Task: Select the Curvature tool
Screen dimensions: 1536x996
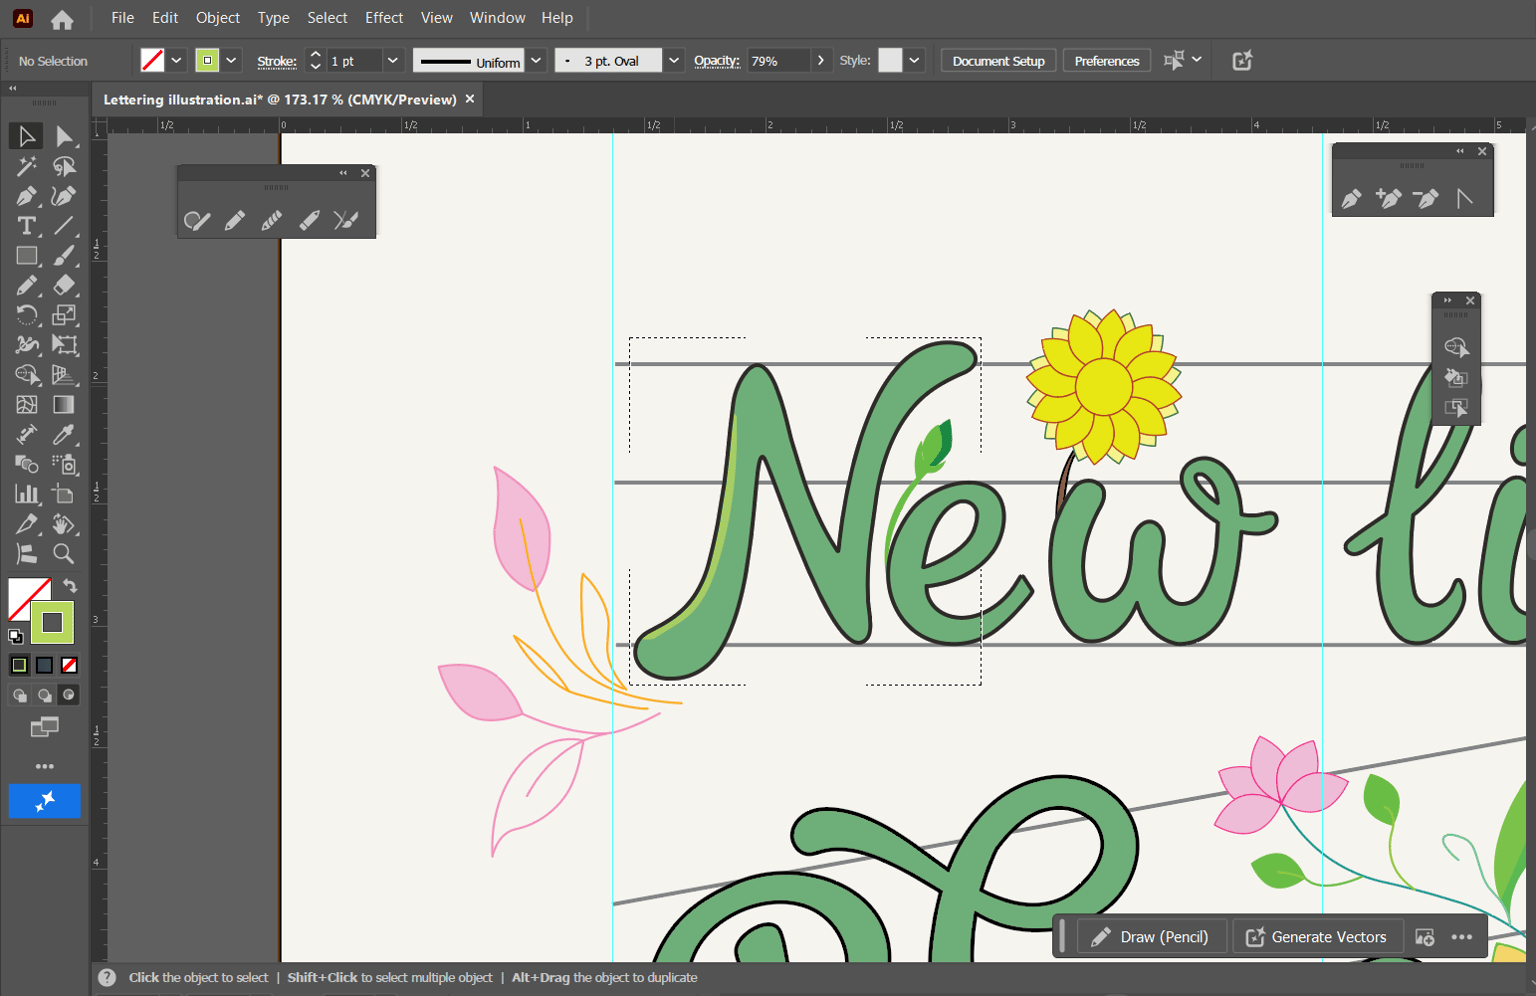Action: click(65, 196)
